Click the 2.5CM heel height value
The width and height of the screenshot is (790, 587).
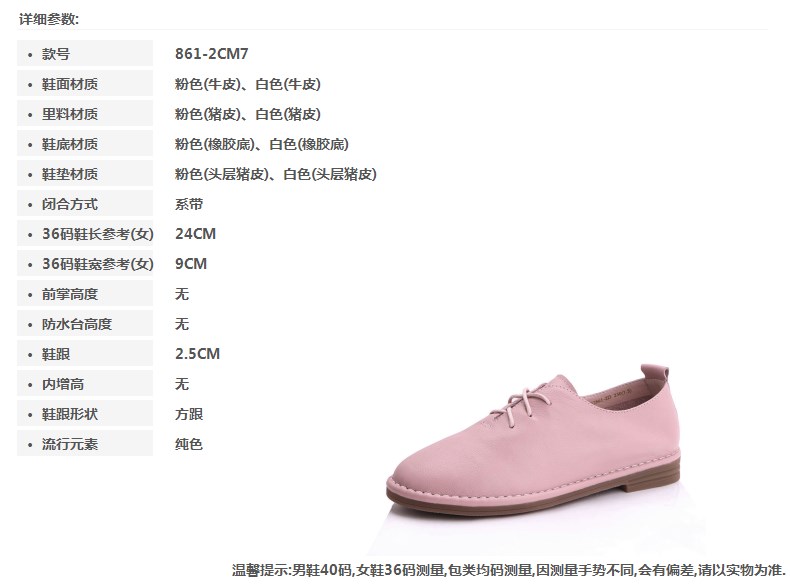click(198, 354)
